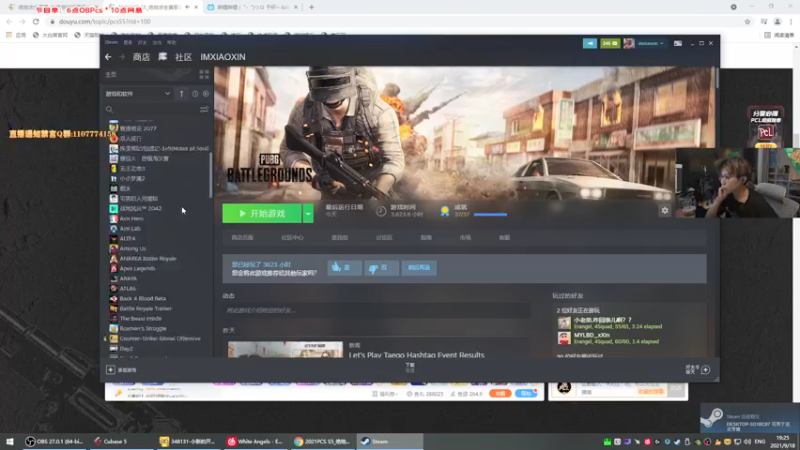The image size is (800, 450).
Task: Switch to Big Picture mode icon
Action: (x=678, y=43)
